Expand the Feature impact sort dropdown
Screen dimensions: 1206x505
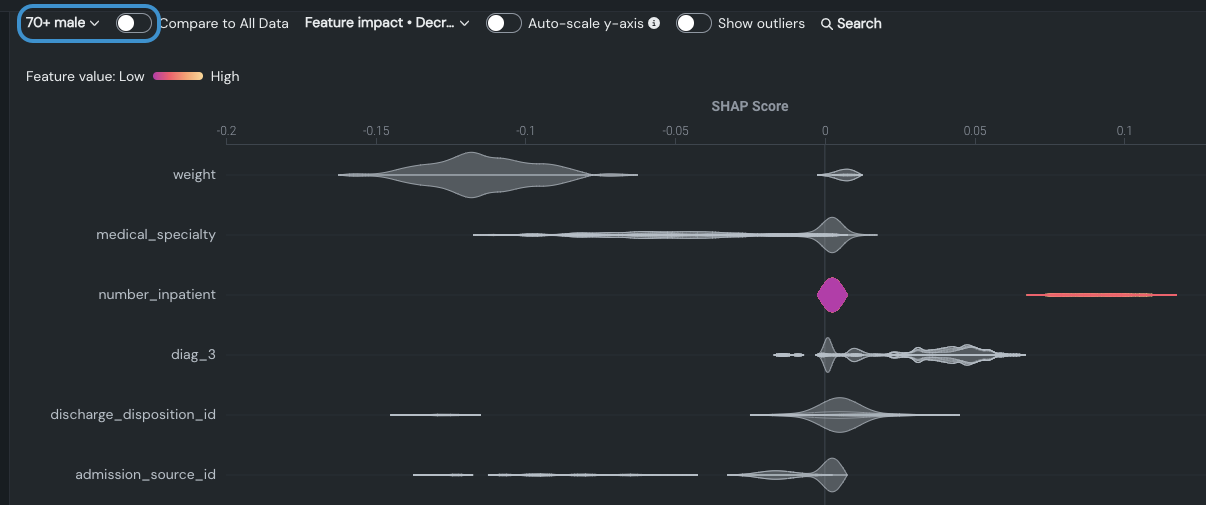click(387, 23)
